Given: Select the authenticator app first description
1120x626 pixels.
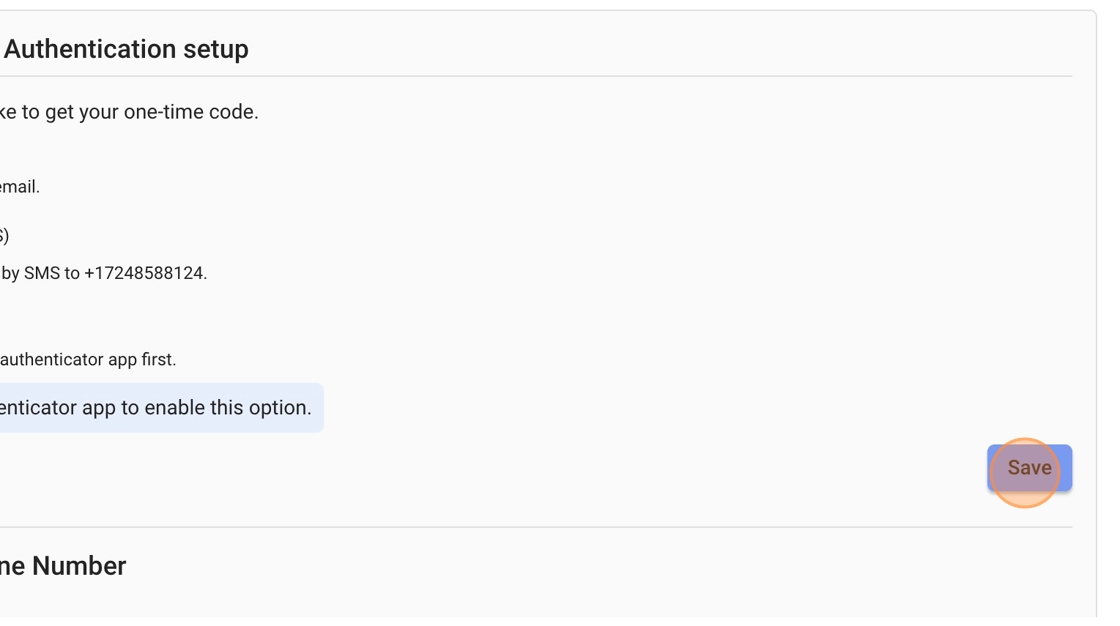Looking at the screenshot, I should point(88,360).
